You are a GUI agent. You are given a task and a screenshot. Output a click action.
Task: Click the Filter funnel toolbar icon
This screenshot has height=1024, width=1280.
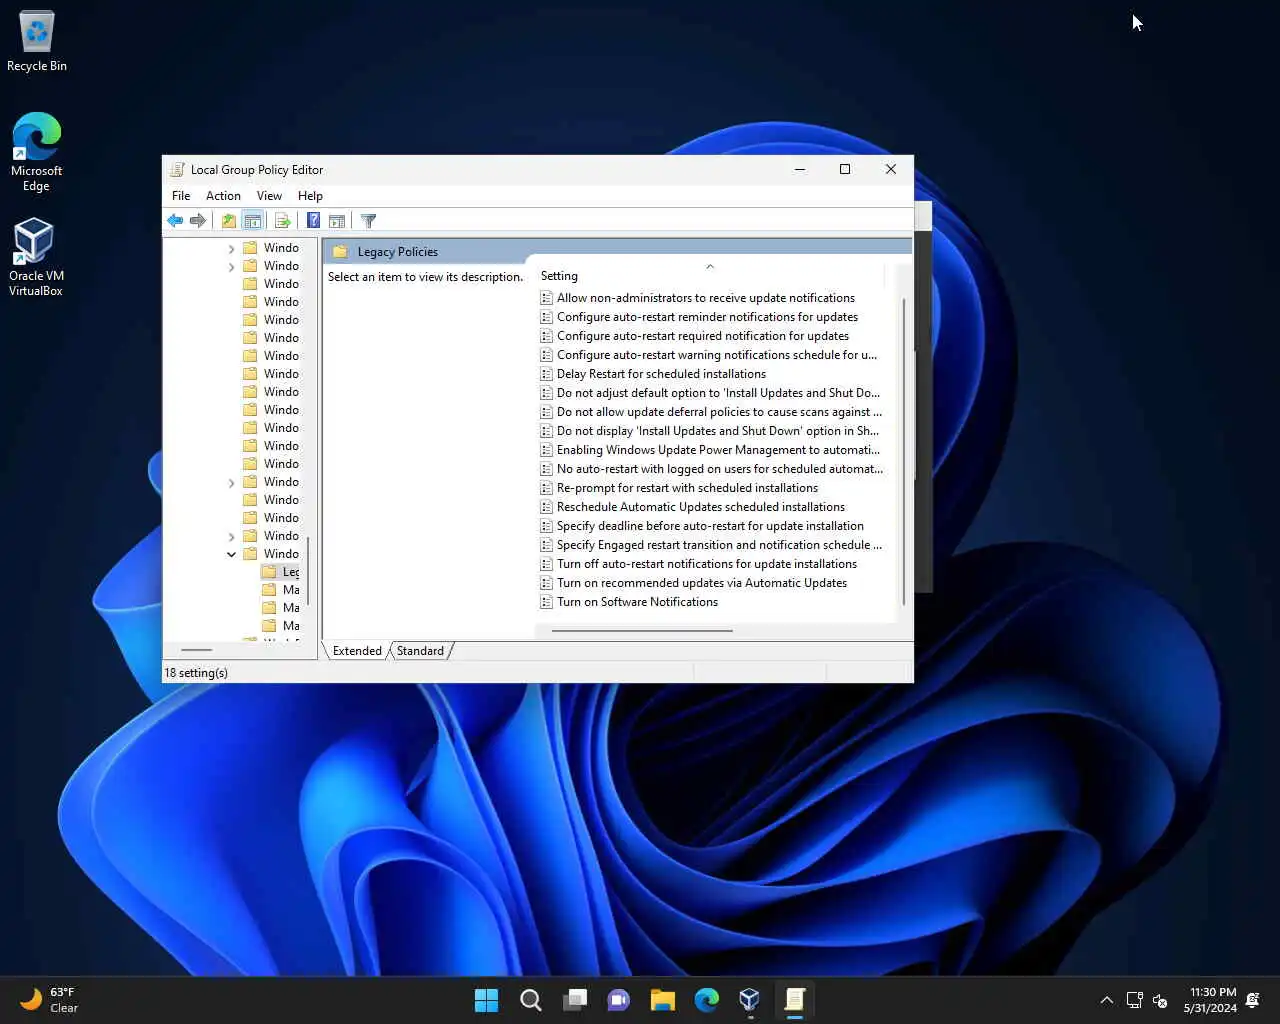tap(368, 221)
